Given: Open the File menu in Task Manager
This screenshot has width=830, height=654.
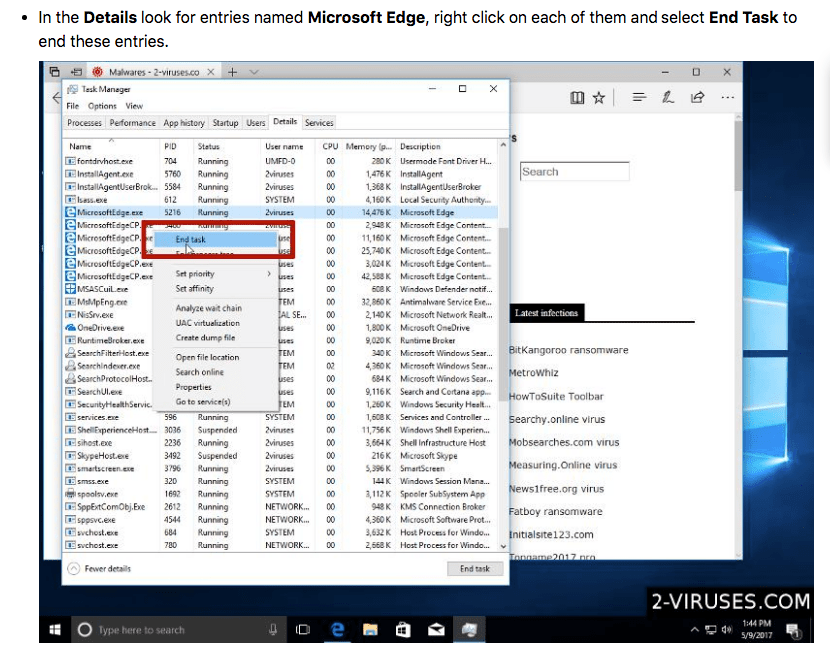Looking at the screenshot, I should click(73, 106).
